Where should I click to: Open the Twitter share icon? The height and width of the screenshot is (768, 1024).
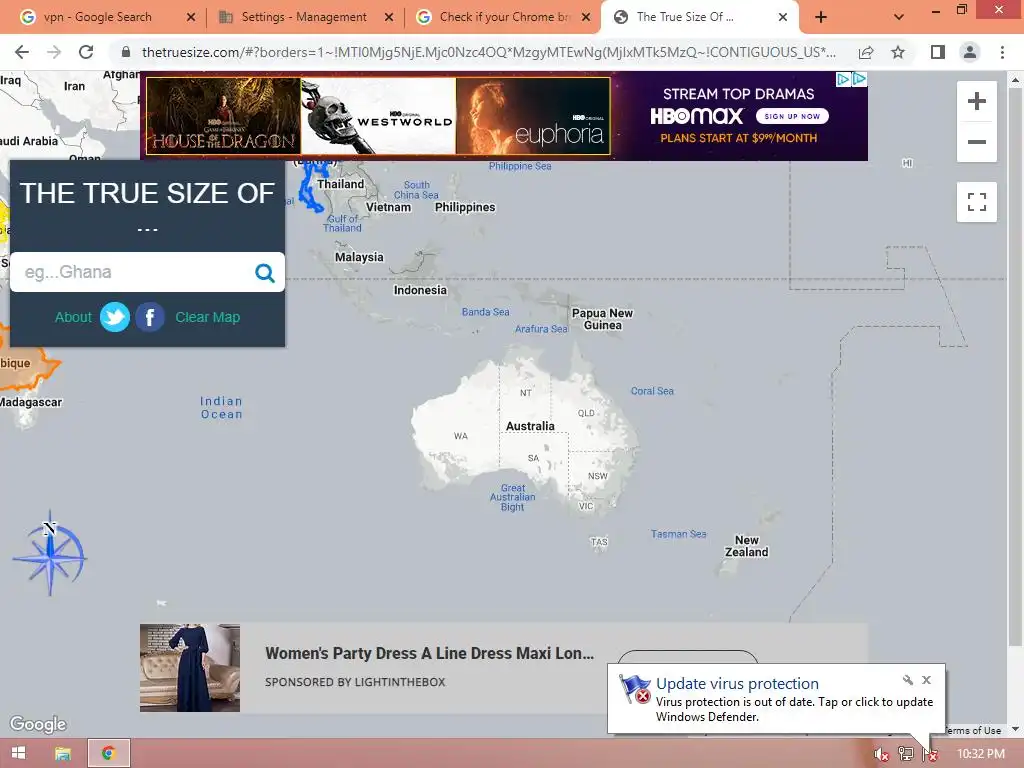point(115,317)
